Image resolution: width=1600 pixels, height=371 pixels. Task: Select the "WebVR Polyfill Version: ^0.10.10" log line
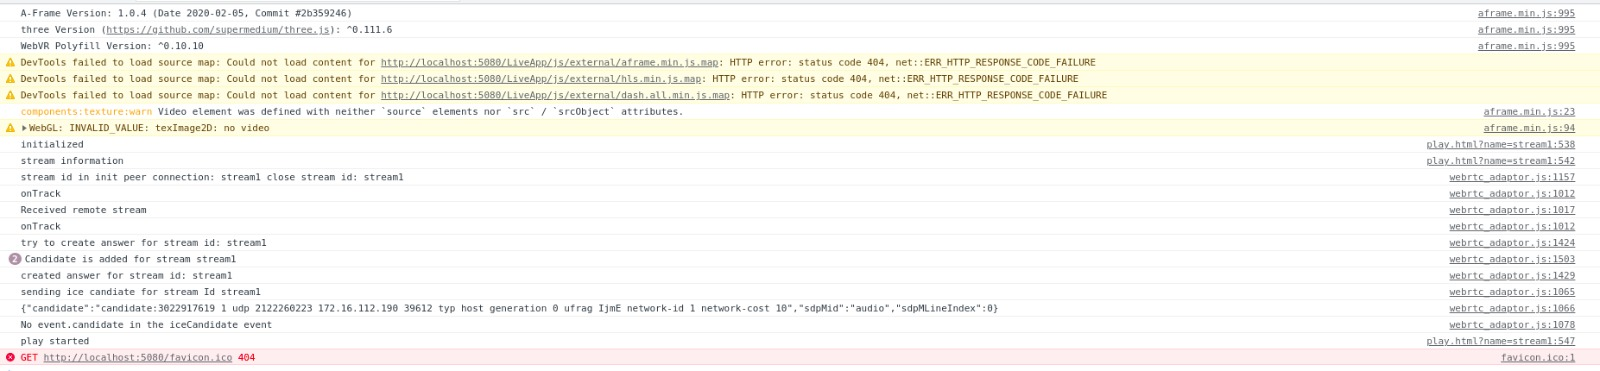click(112, 46)
